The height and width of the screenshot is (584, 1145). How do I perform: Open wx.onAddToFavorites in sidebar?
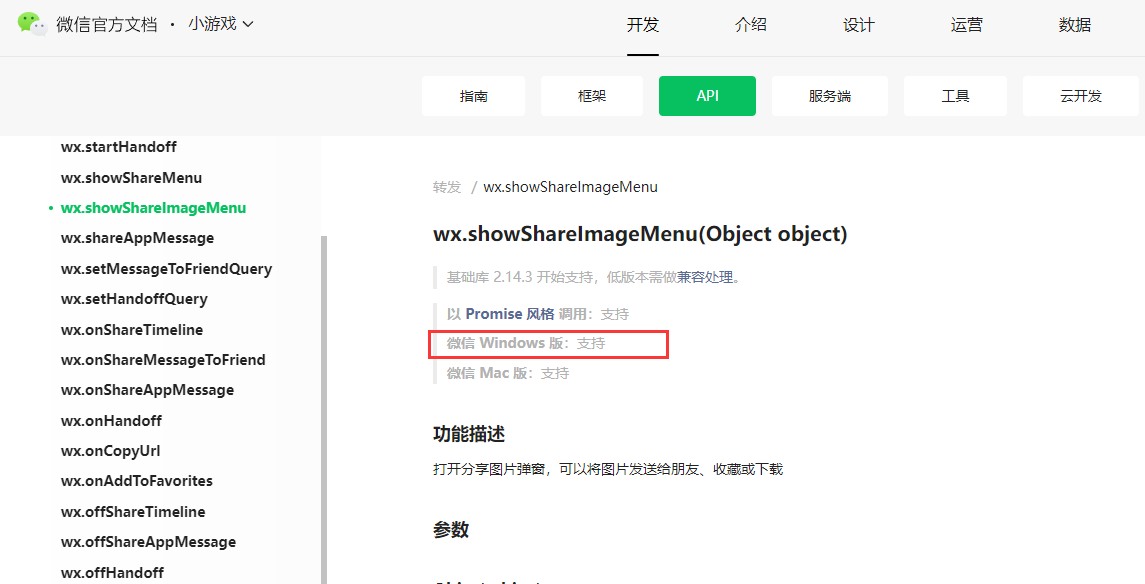coord(137,481)
